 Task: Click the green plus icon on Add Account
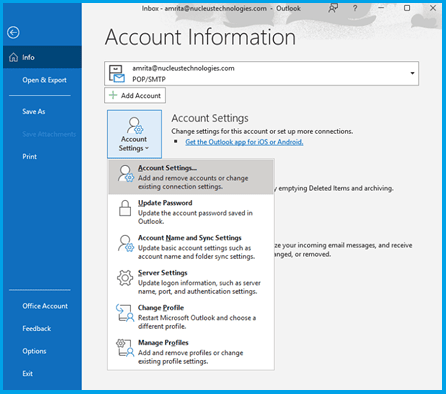pos(113,95)
